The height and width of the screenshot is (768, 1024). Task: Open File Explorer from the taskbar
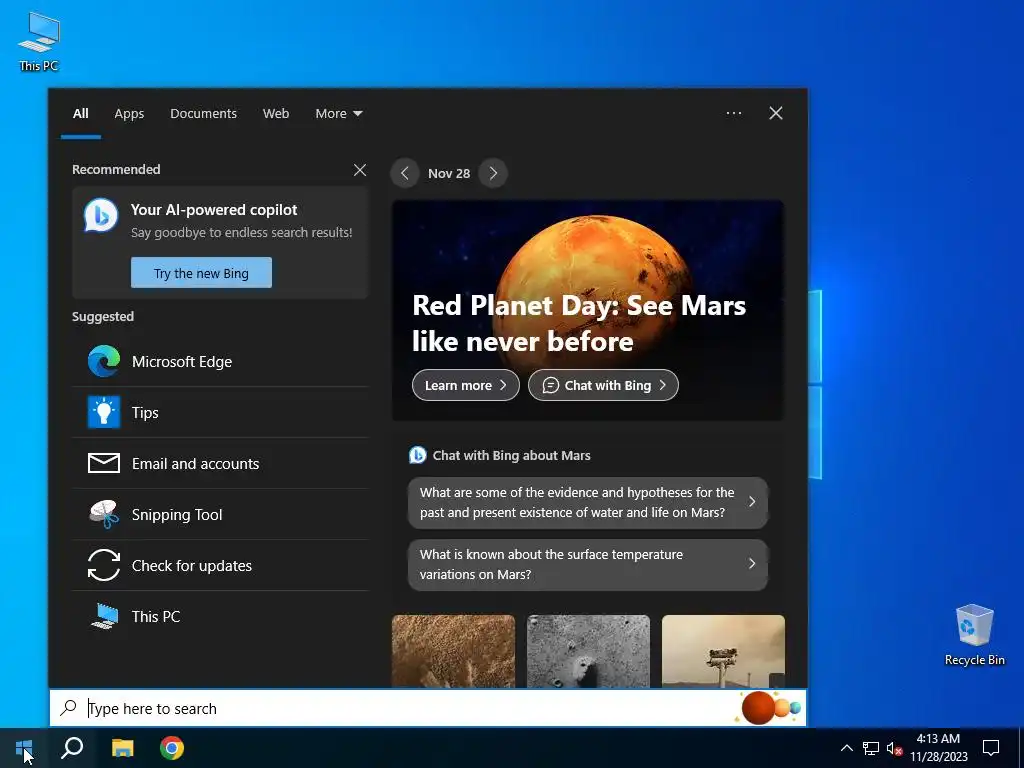click(122, 748)
